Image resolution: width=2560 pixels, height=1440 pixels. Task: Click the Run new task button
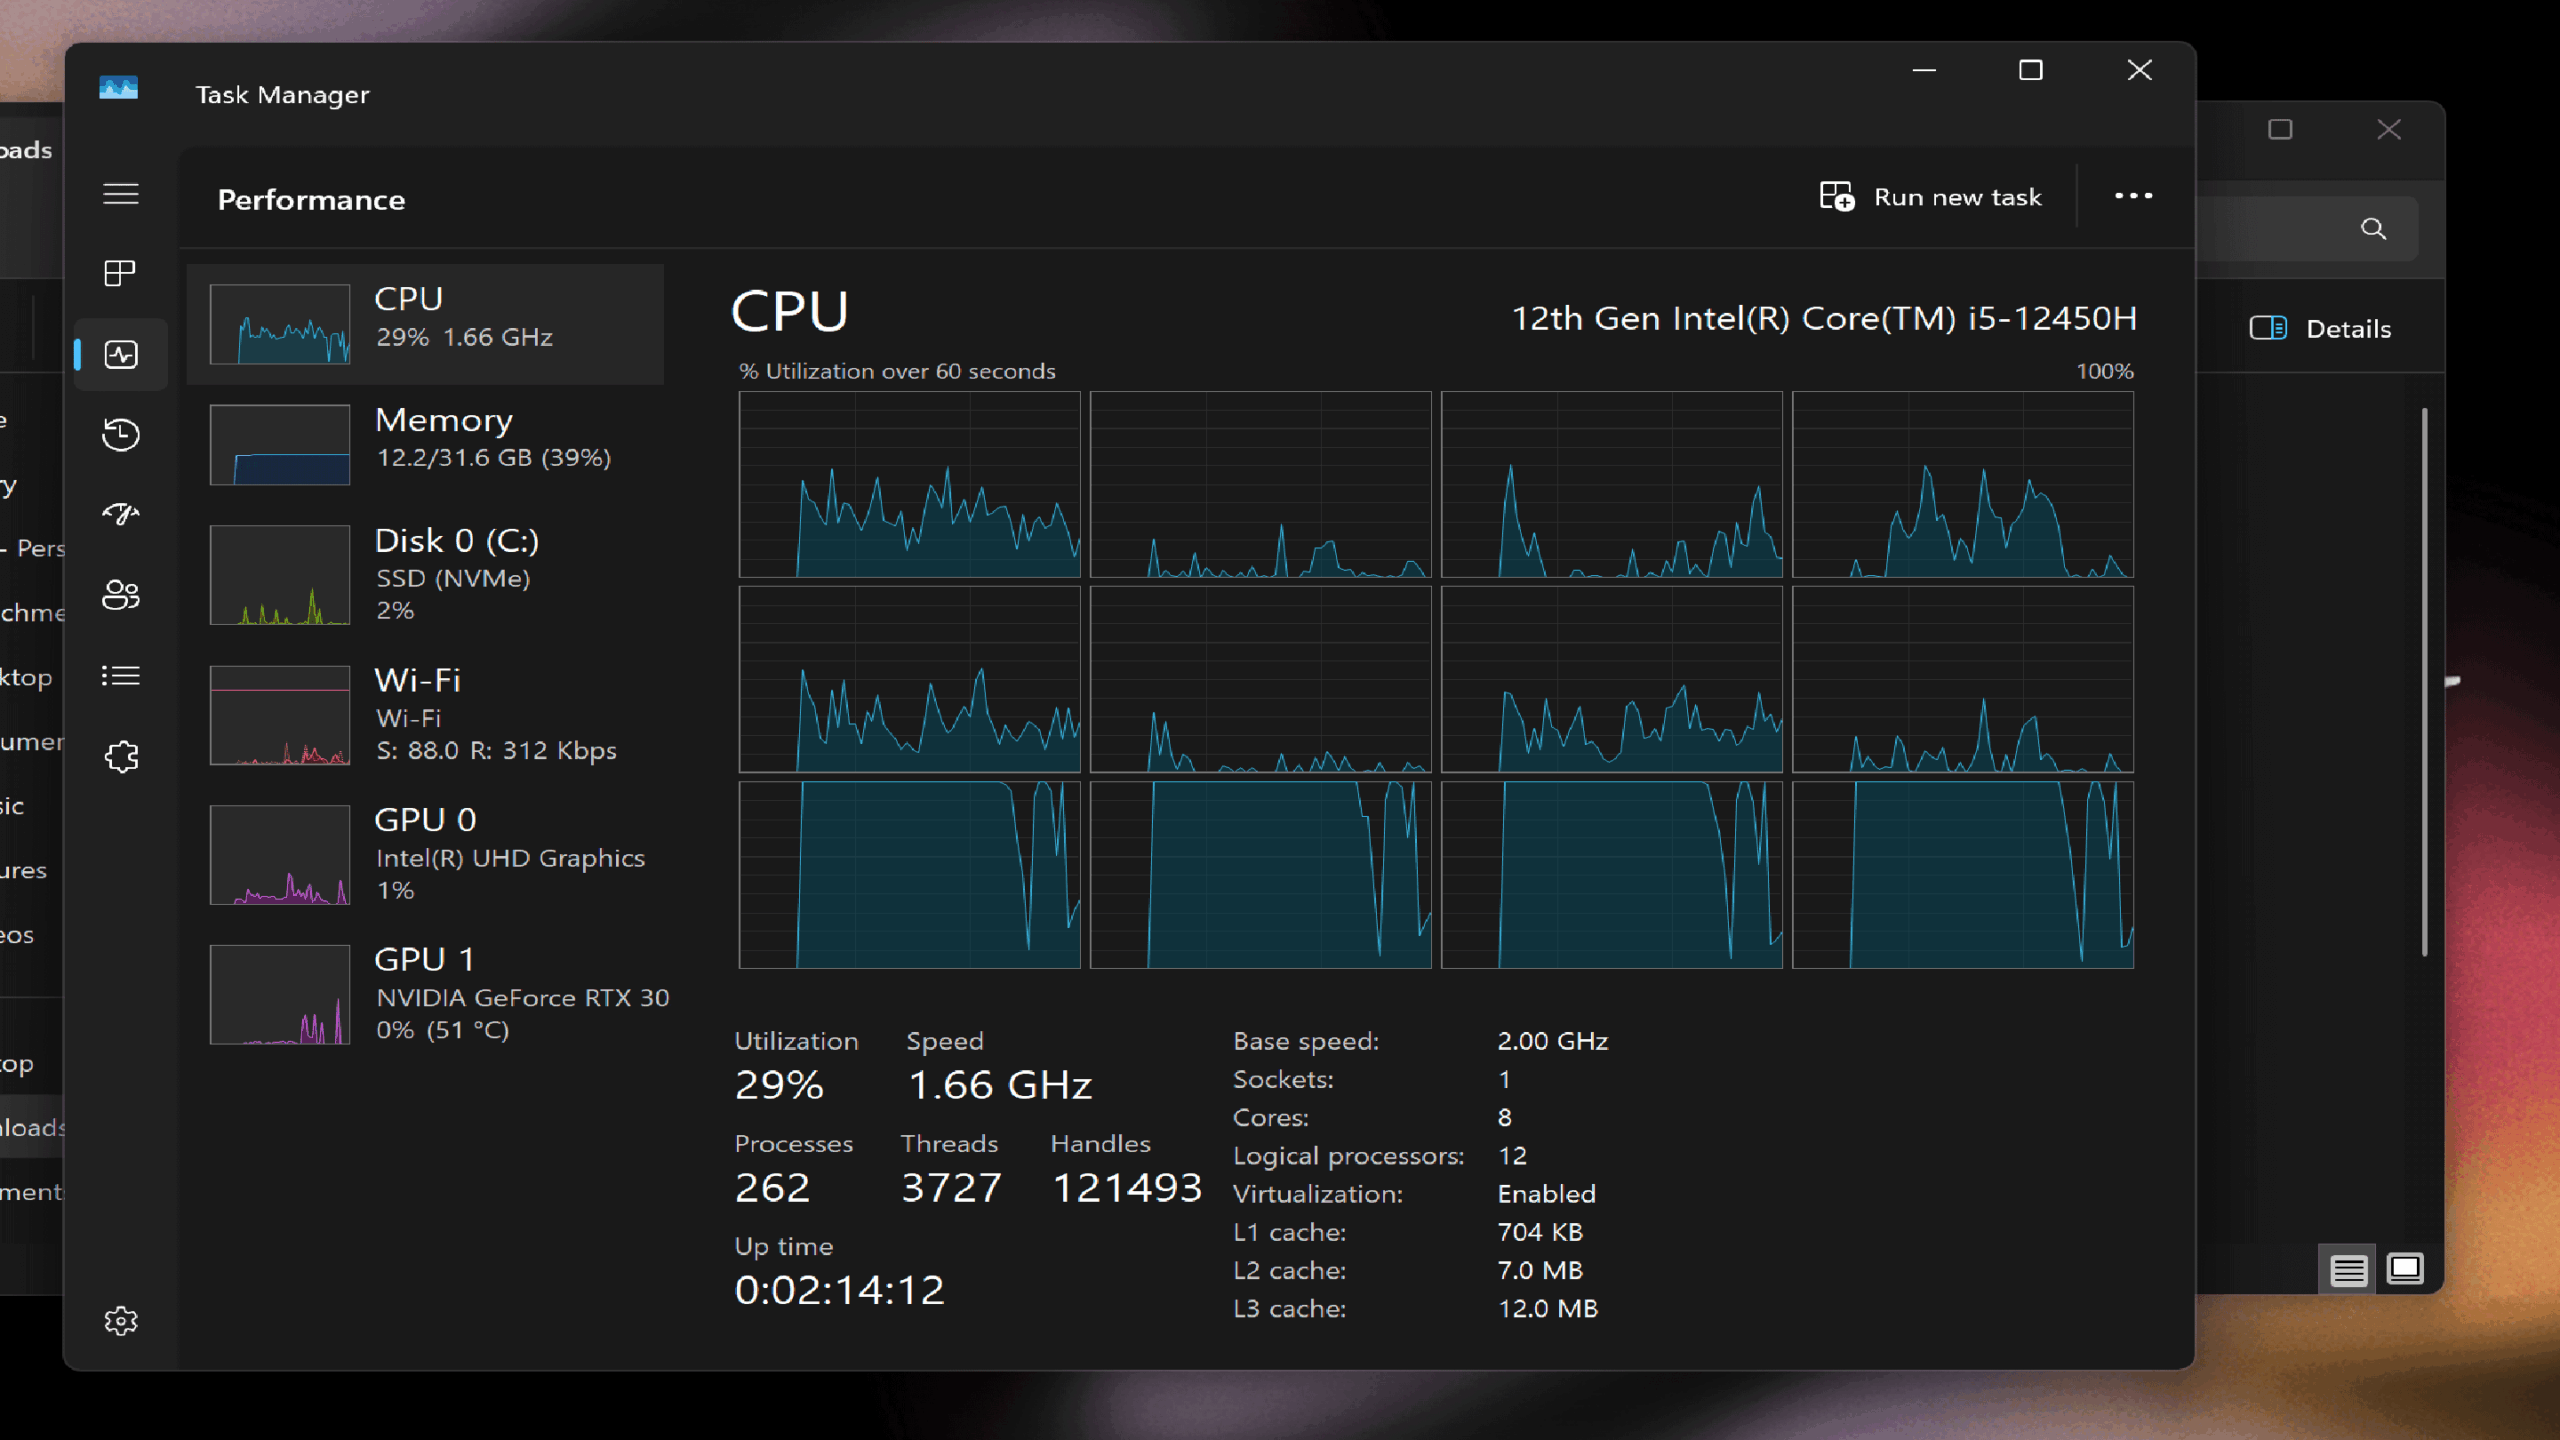(1931, 197)
